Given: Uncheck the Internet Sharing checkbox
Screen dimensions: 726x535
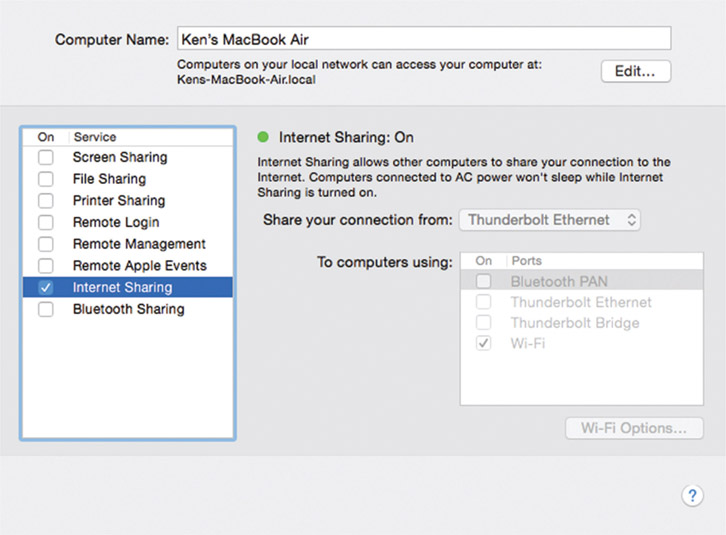Looking at the screenshot, I should 46,288.
